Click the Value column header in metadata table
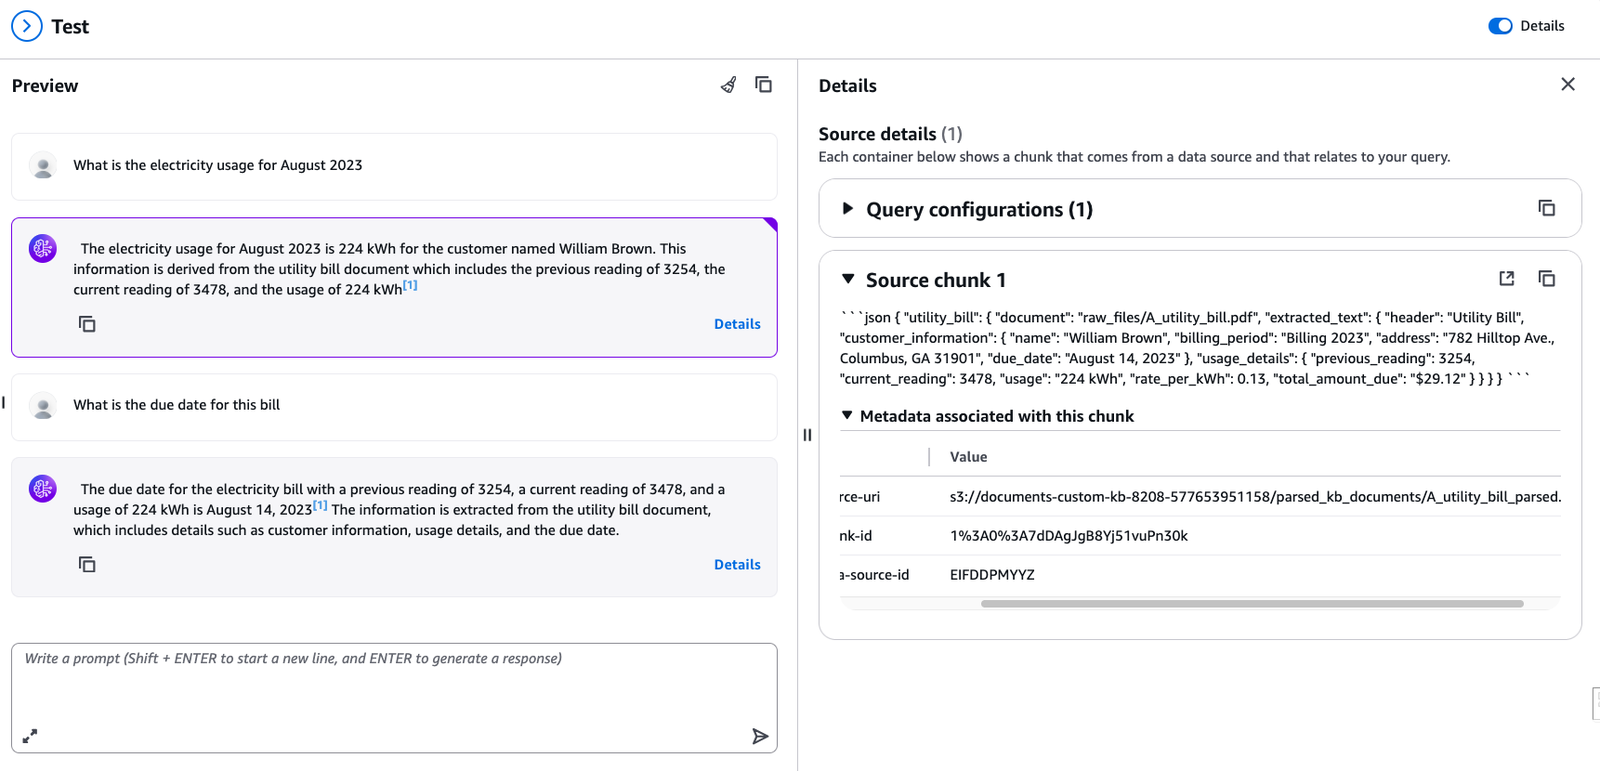The image size is (1600, 771). [968, 457]
